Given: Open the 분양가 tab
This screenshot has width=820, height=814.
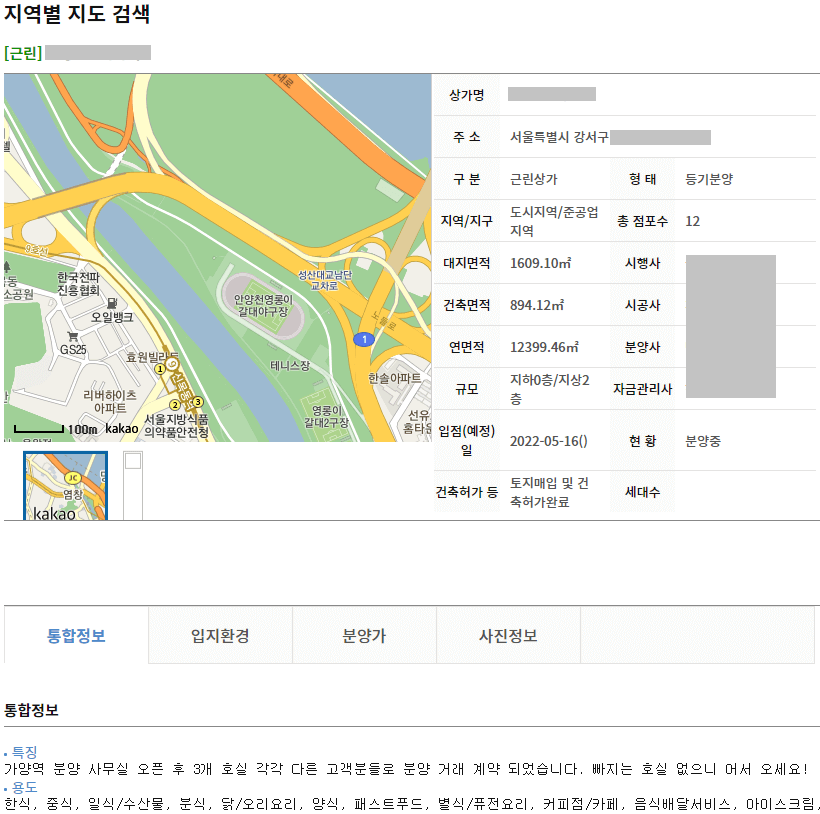Looking at the screenshot, I should (364, 635).
